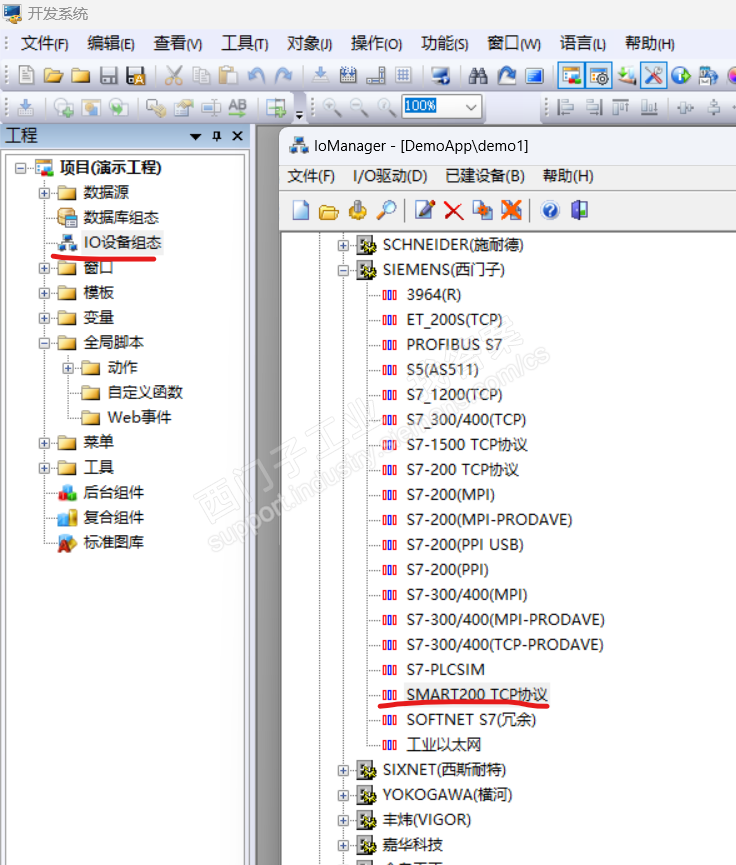Open the 文件(F) main menu

[x=44, y=44]
